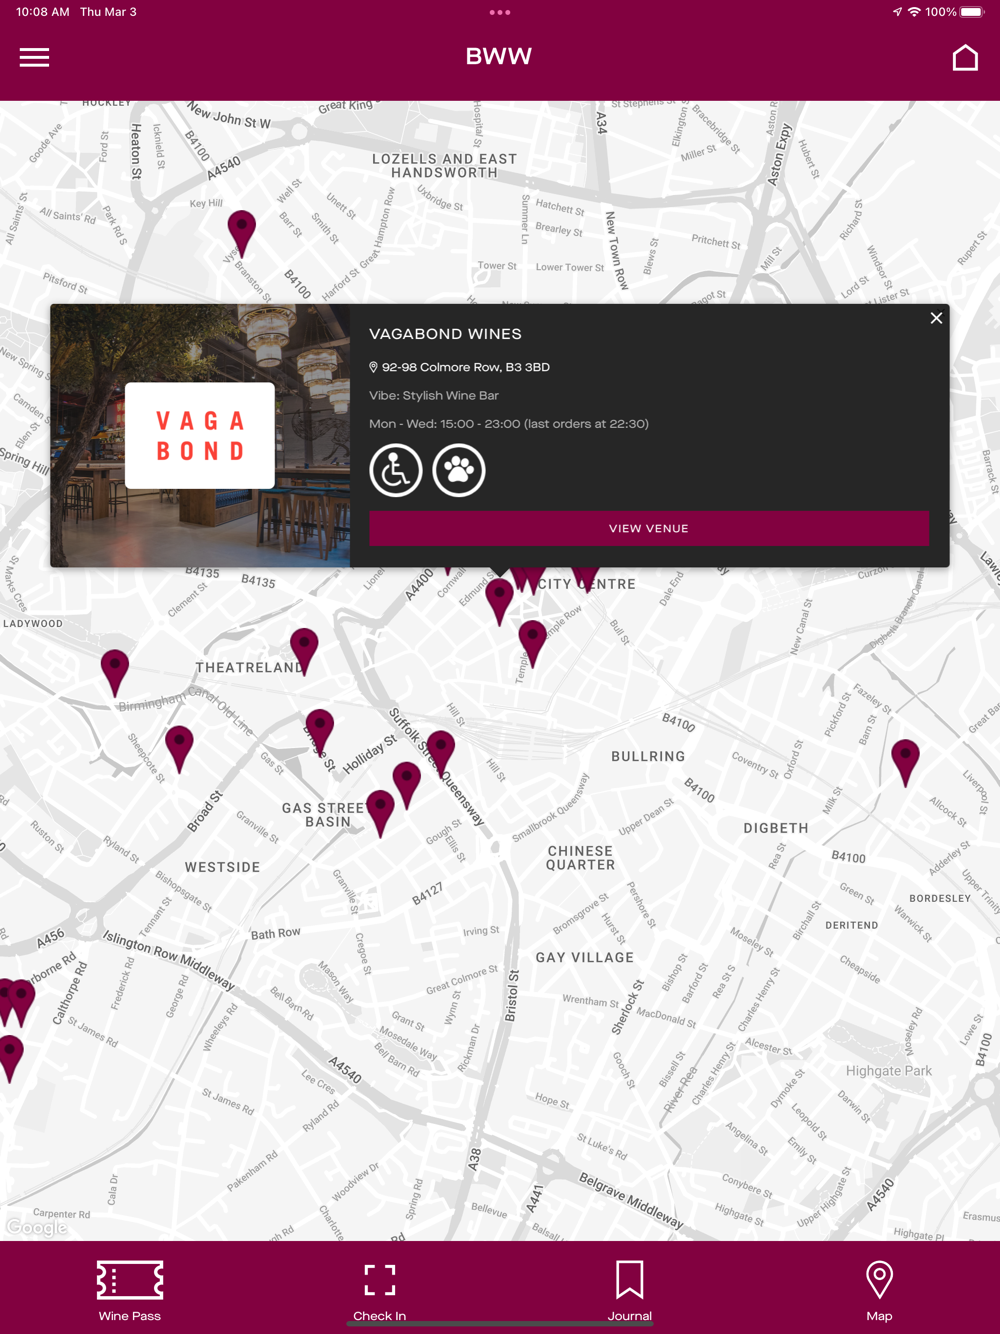This screenshot has width=1000, height=1334.
Task: Select the pin near Ladywood canal
Action: point(115,672)
